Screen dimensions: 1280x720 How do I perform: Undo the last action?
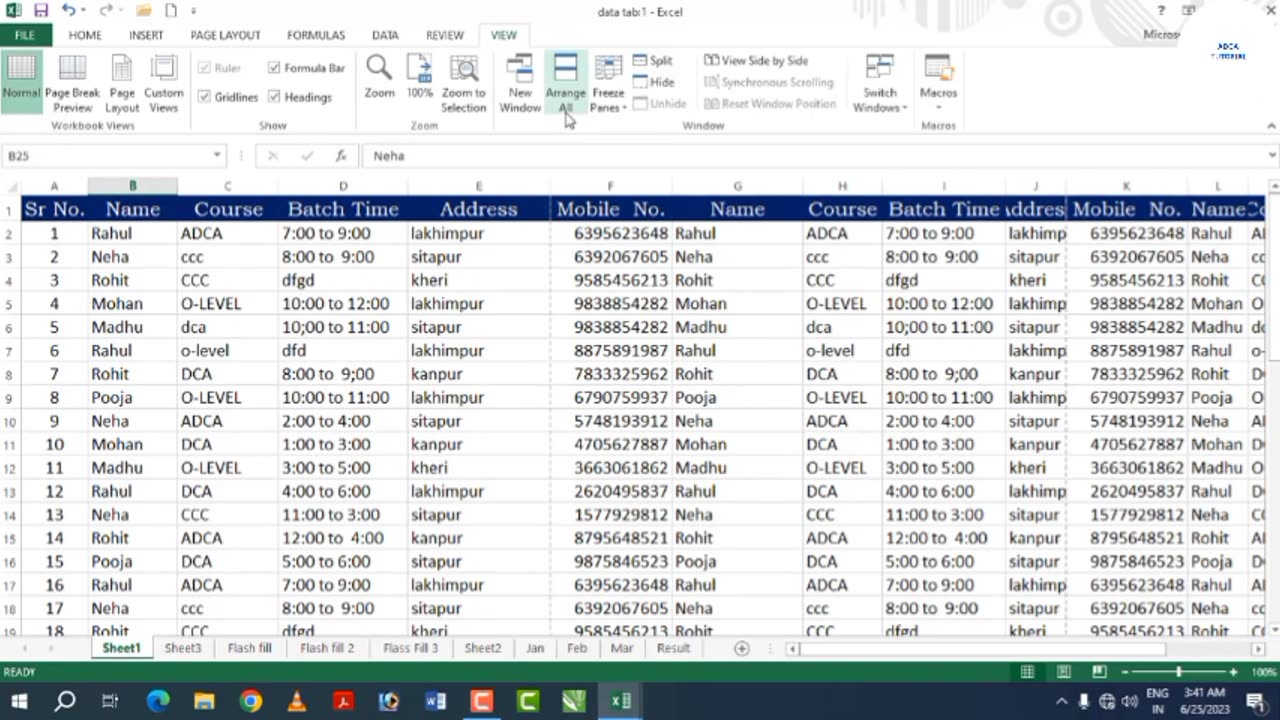point(68,11)
